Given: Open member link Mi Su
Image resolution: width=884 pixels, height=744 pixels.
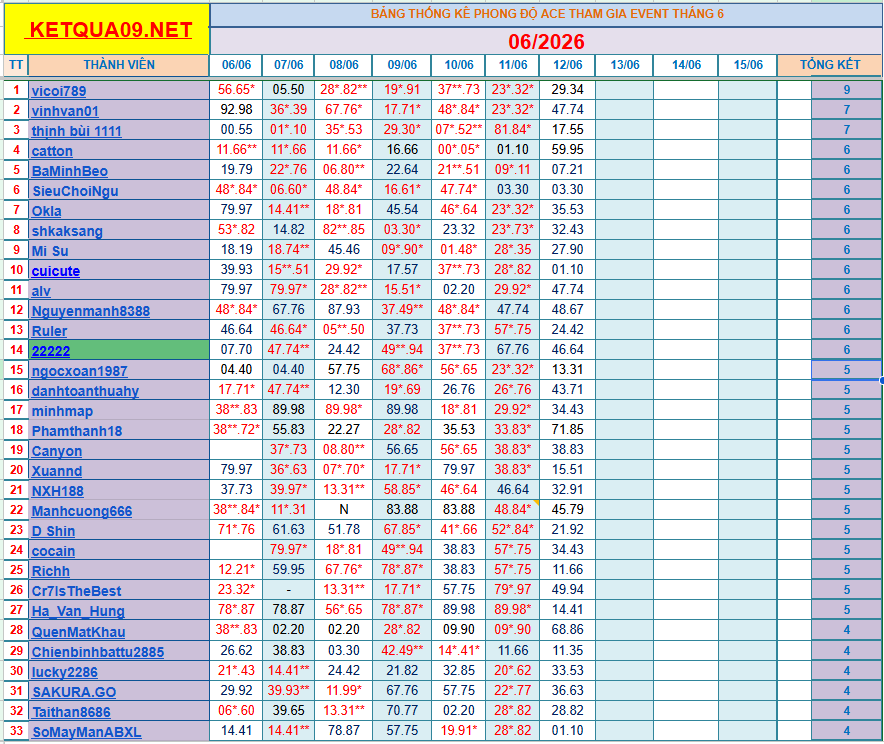Looking at the screenshot, I should 50,251.
